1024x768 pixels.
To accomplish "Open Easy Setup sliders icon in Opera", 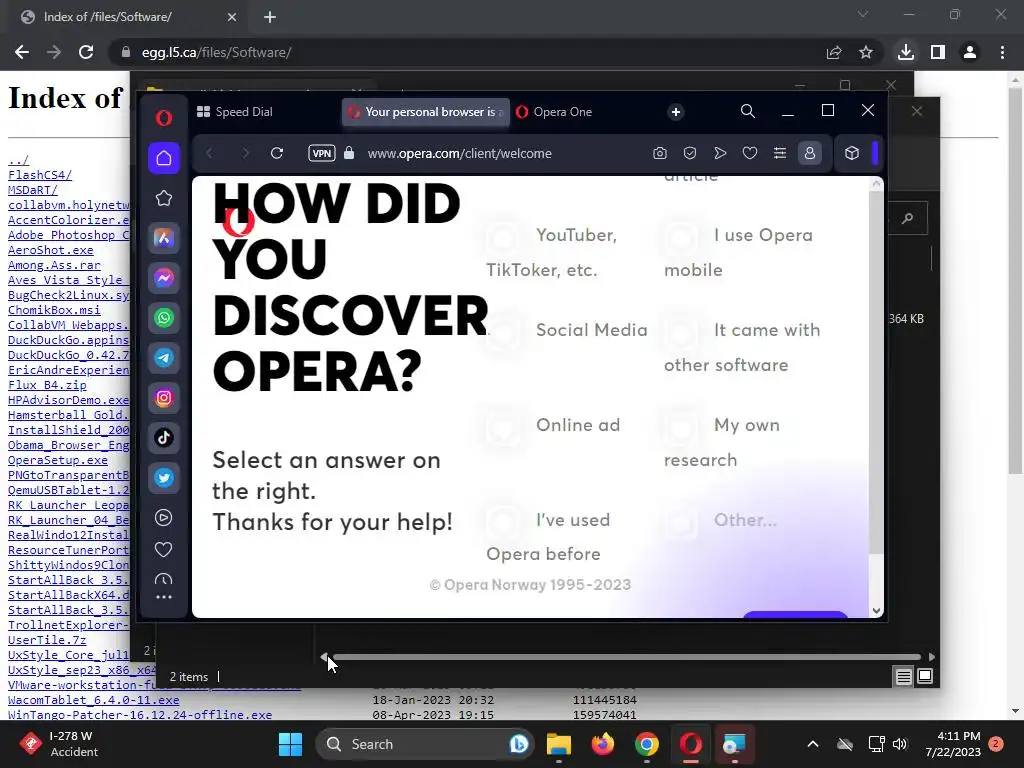I will (780, 153).
